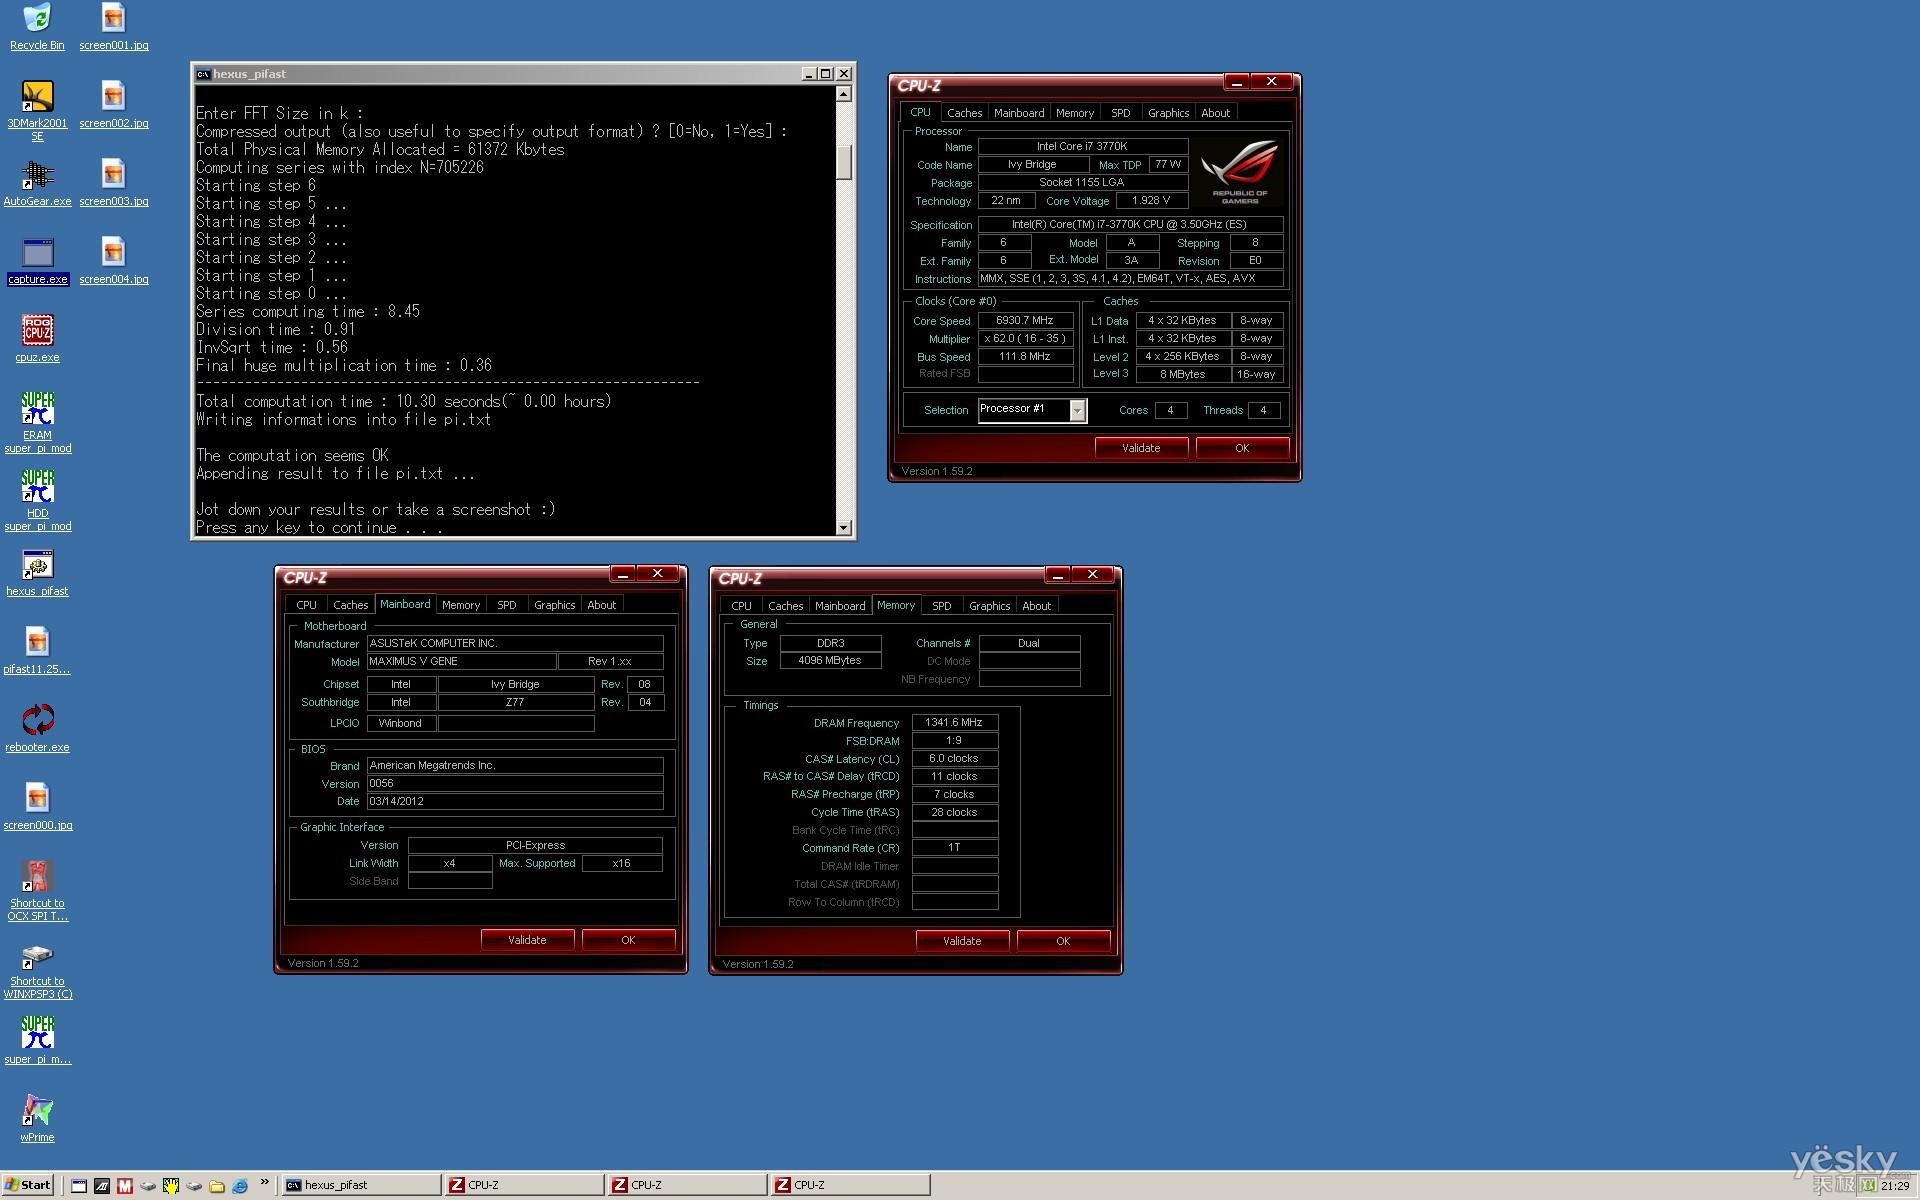This screenshot has width=1920, height=1200.
Task: Open SPD tab in Mainboard CPU-Z window
Action: click(507, 605)
